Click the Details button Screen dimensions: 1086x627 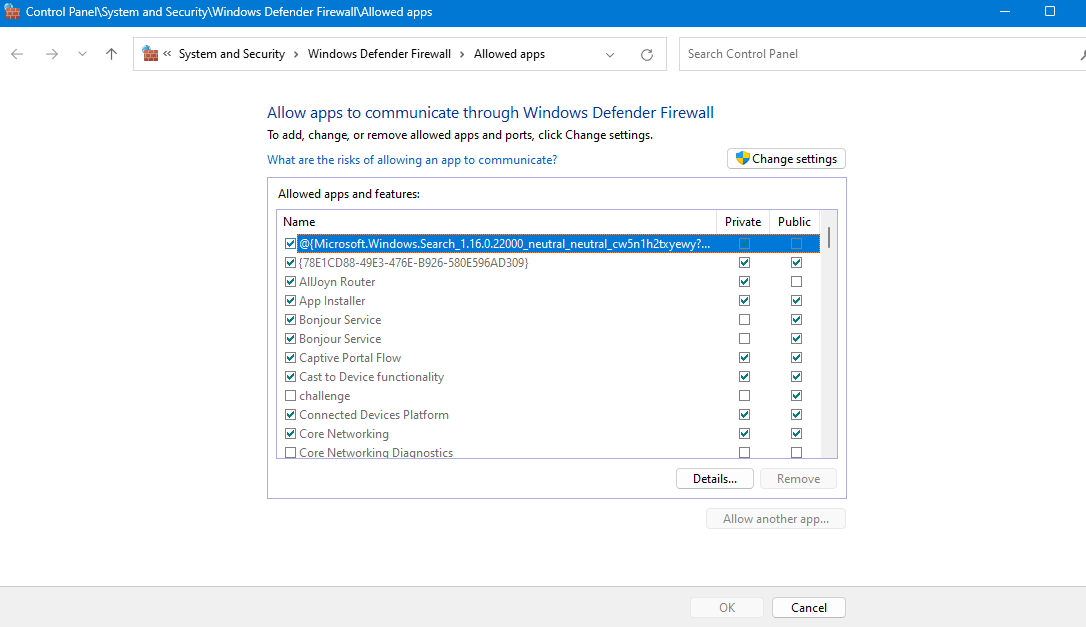pos(714,478)
